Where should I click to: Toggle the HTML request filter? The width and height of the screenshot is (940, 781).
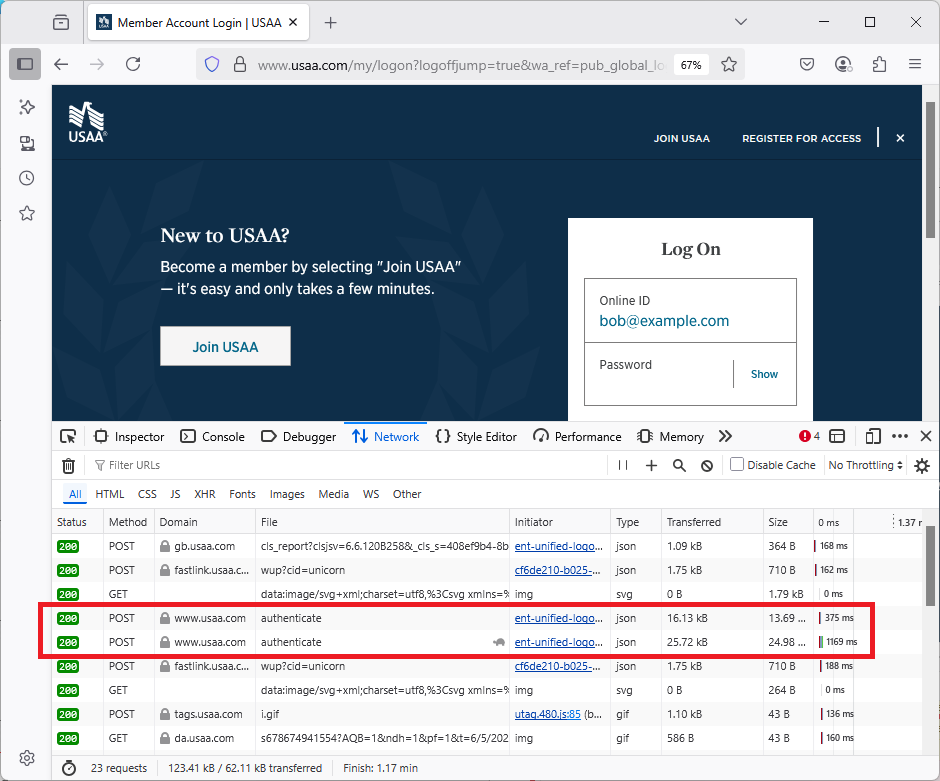[x=110, y=494]
